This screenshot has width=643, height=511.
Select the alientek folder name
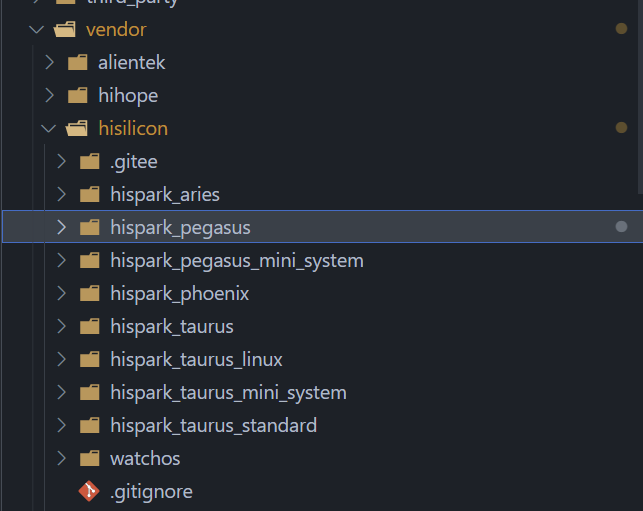(132, 63)
